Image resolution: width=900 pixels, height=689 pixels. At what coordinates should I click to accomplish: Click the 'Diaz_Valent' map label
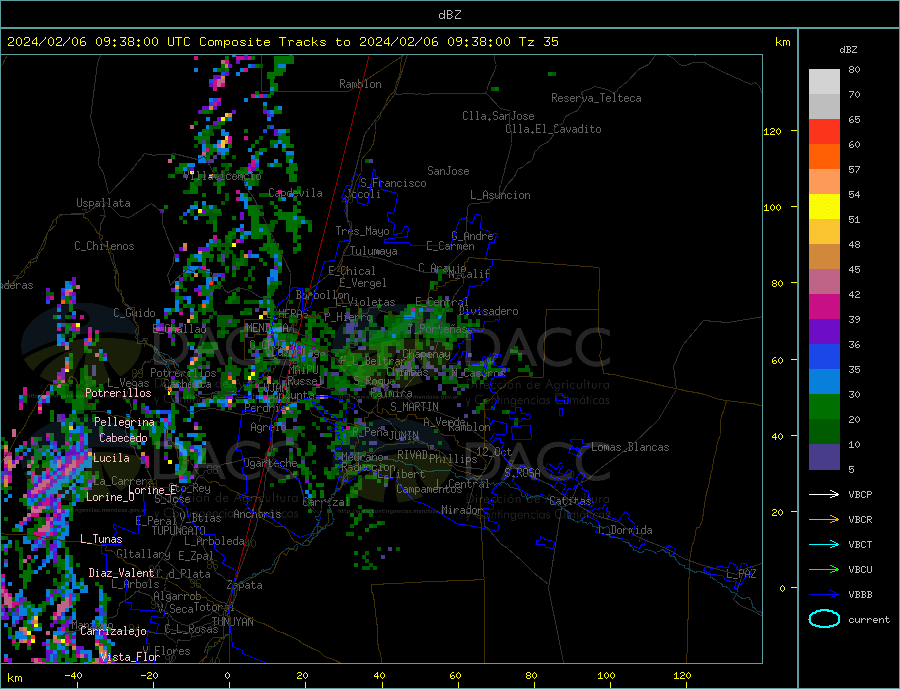[121, 573]
